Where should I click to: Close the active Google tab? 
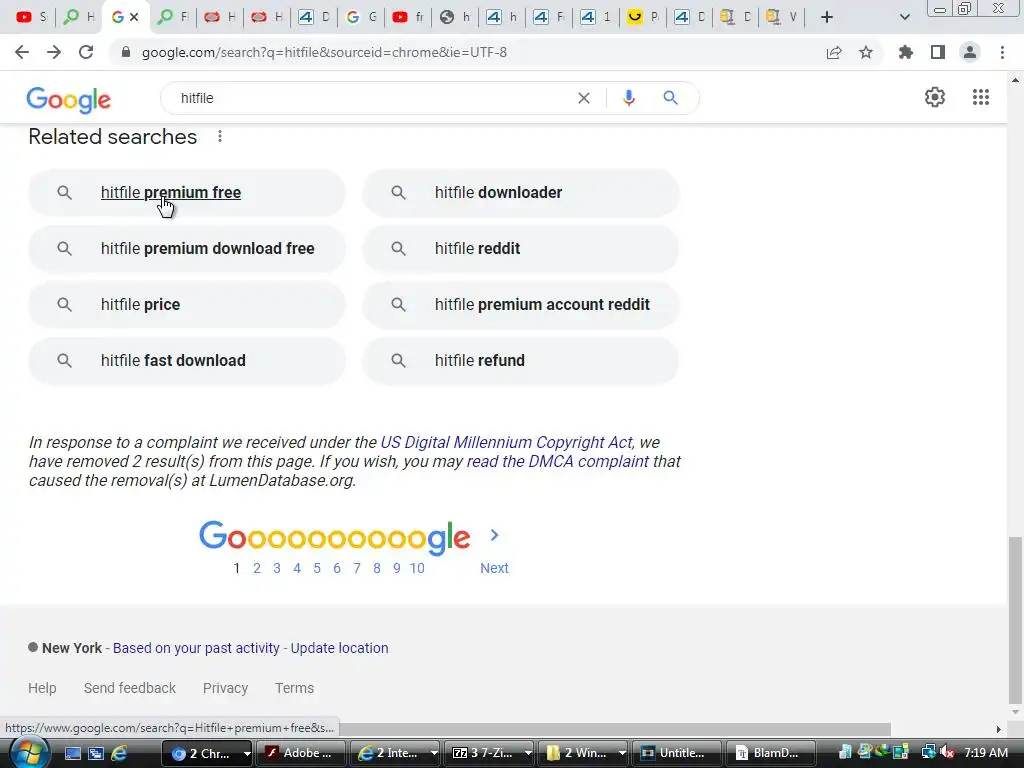coord(135,17)
